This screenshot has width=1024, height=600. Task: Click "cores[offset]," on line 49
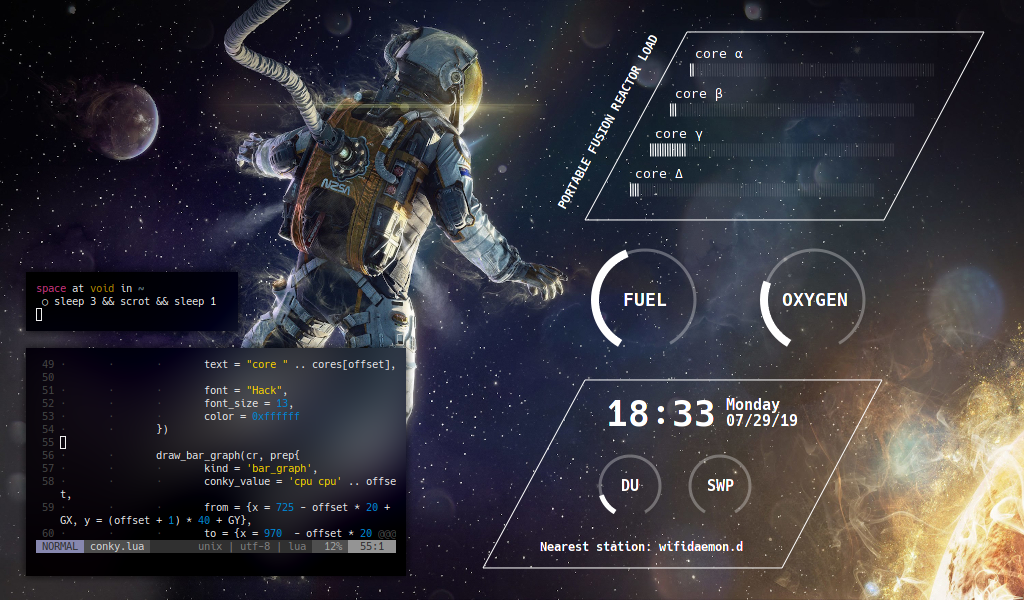354,364
